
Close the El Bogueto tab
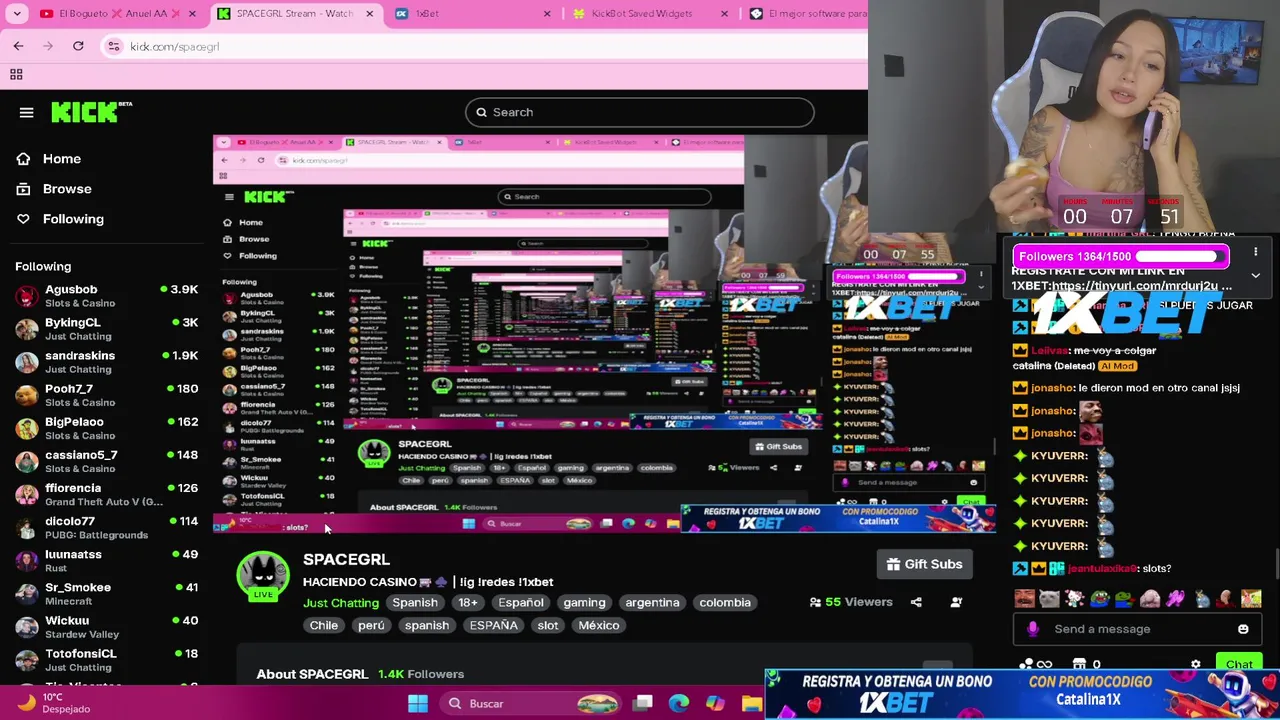coord(194,13)
